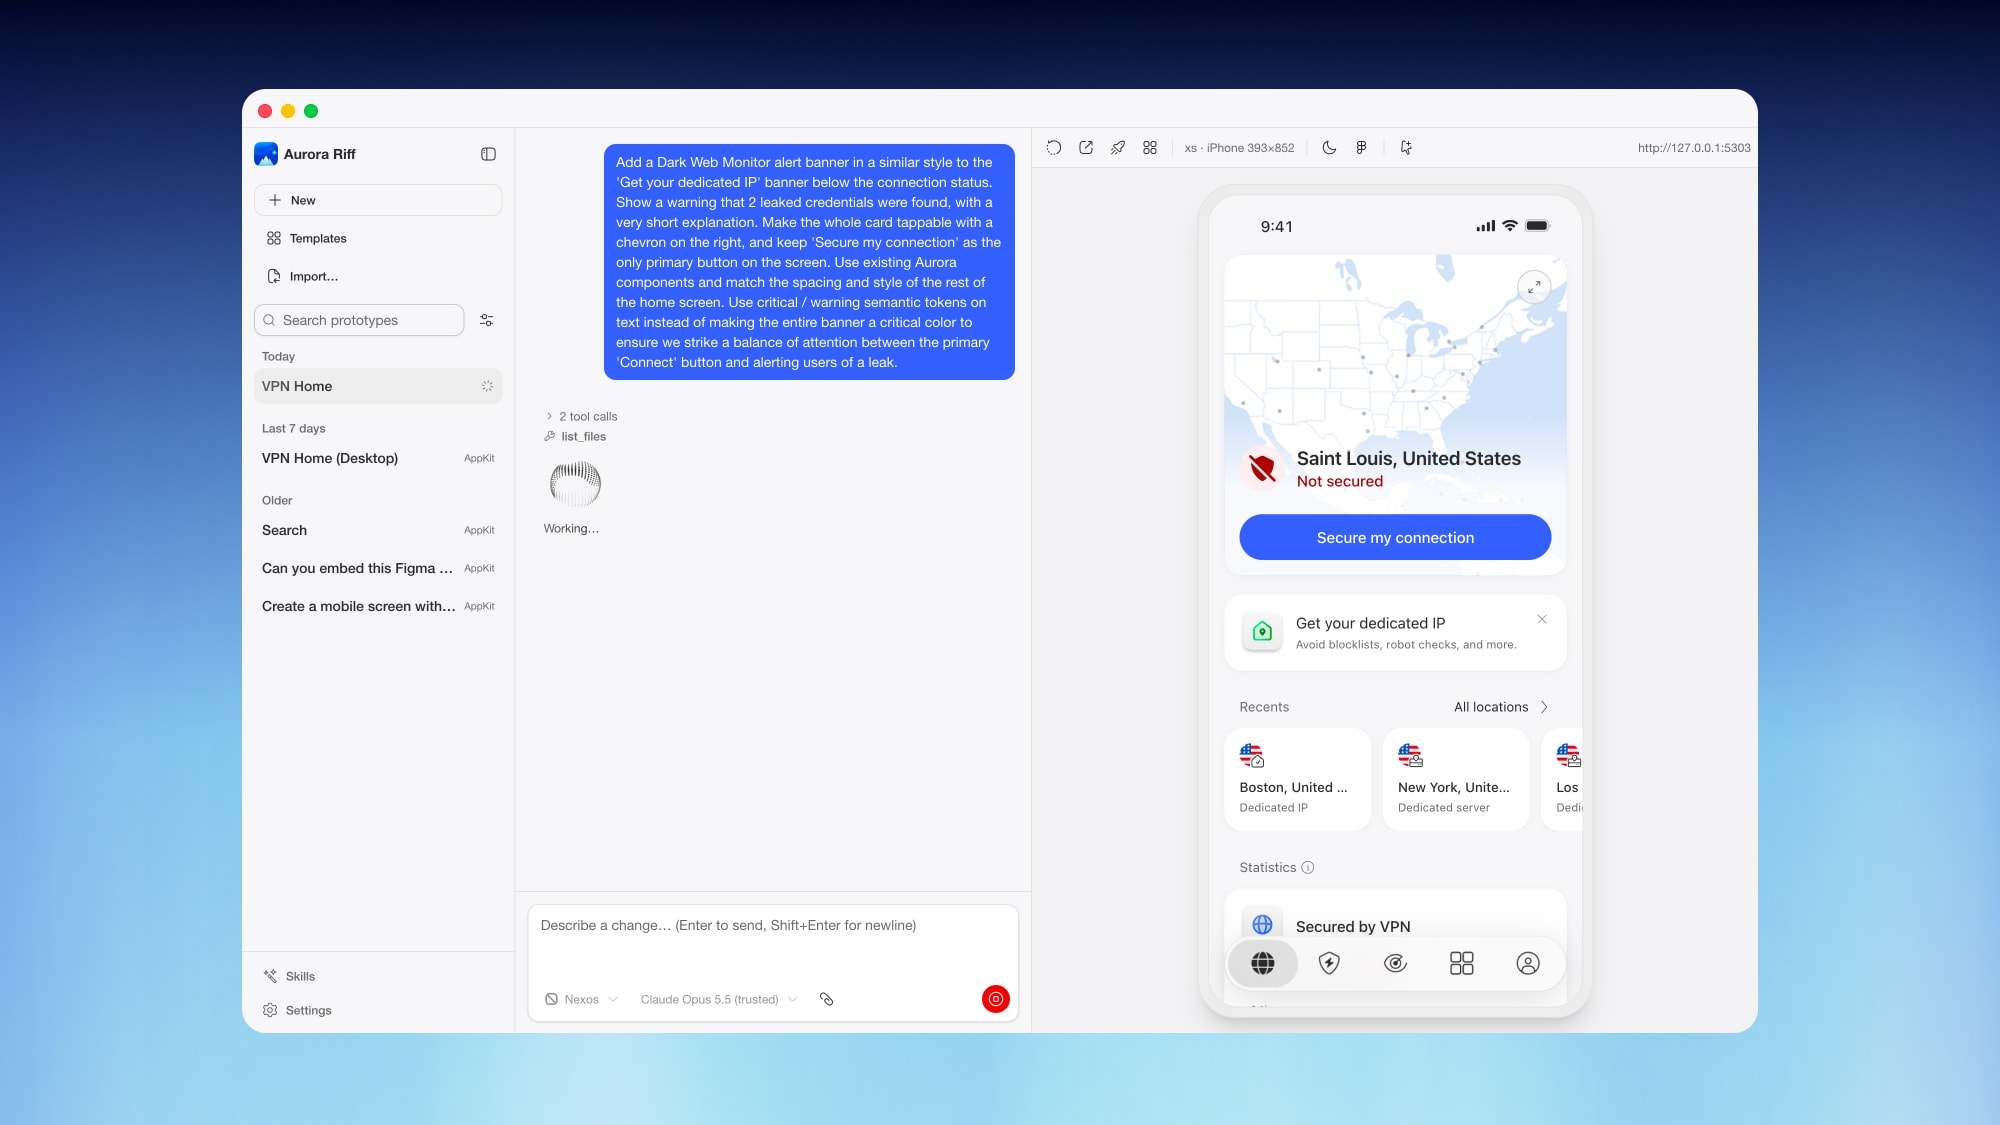Click the preview URL http://127.0.0.1:5303
The width and height of the screenshot is (2000, 1125).
[x=1694, y=148]
